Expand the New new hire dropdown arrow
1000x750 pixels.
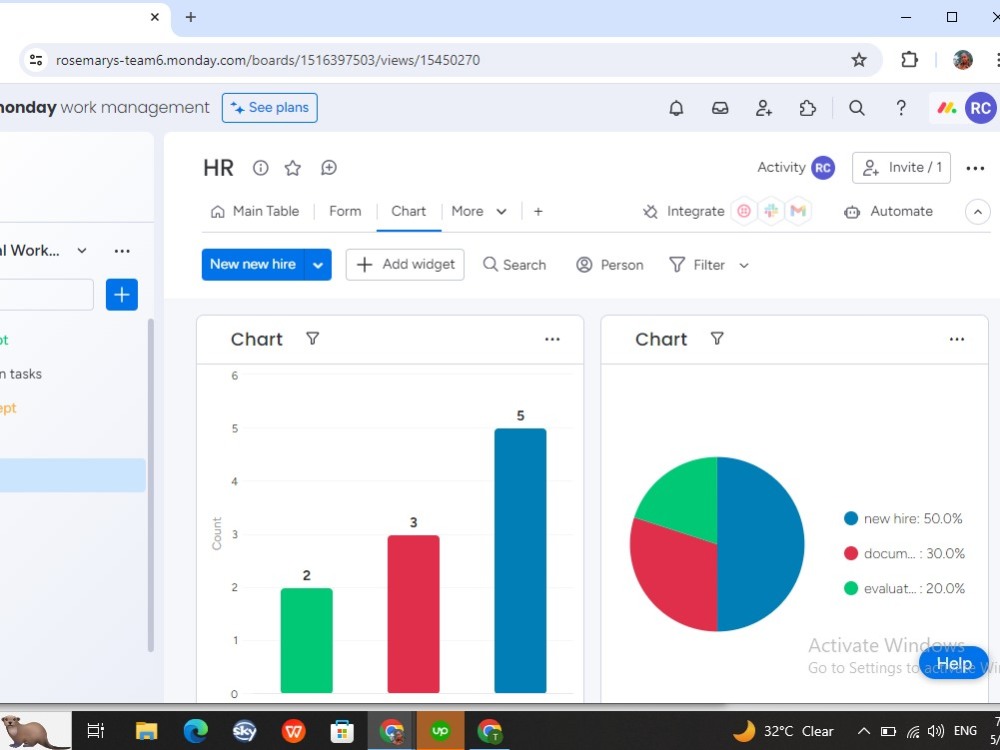pyautogui.click(x=318, y=265)
